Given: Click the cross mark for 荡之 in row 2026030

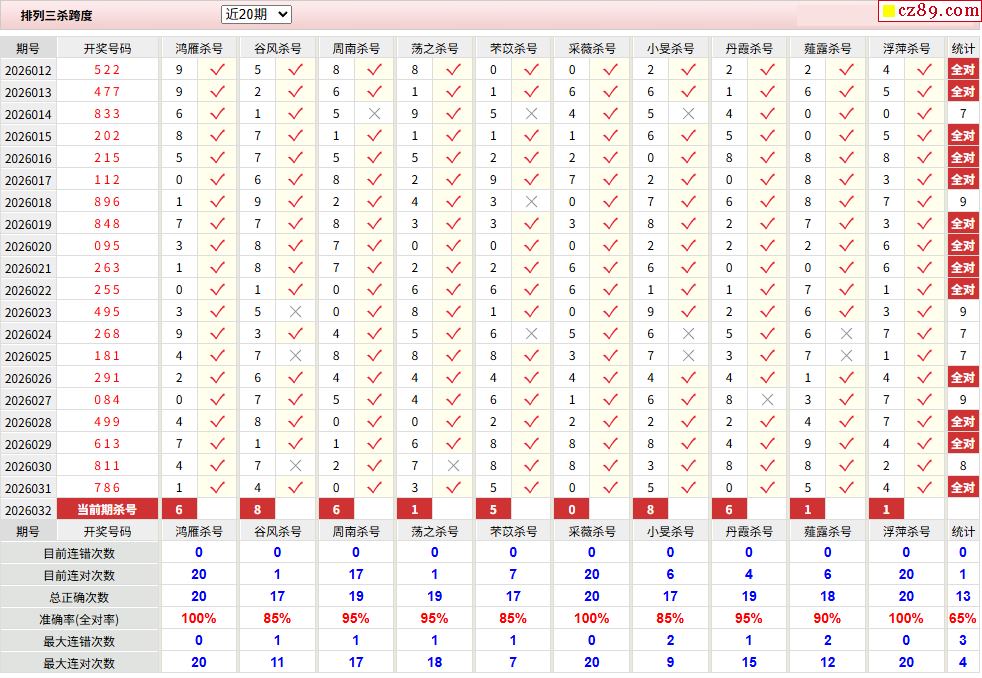Looking at the screenshot, I should [x=453, y=465].
